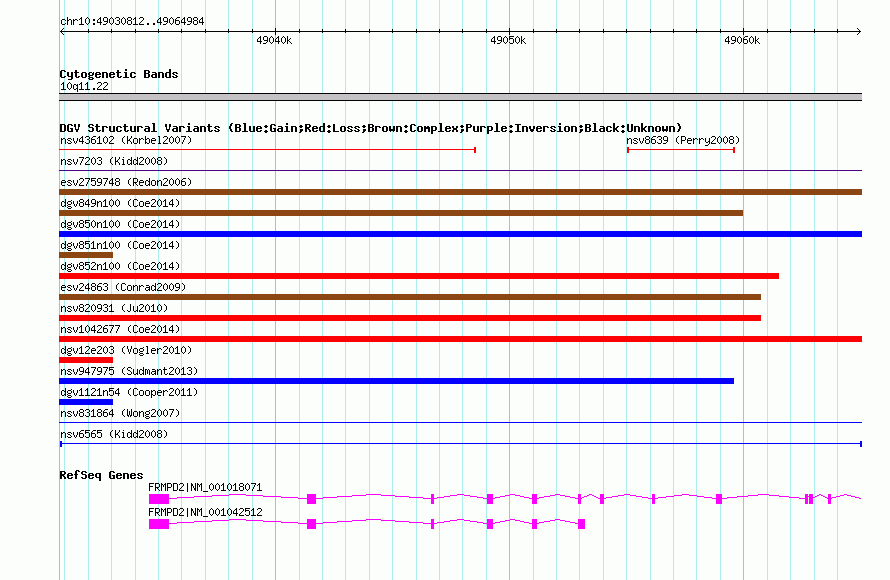The width and height of the screenshot is (890, 580).
Task: Click the 49040k ruler tick label
Action: point(274,40)
